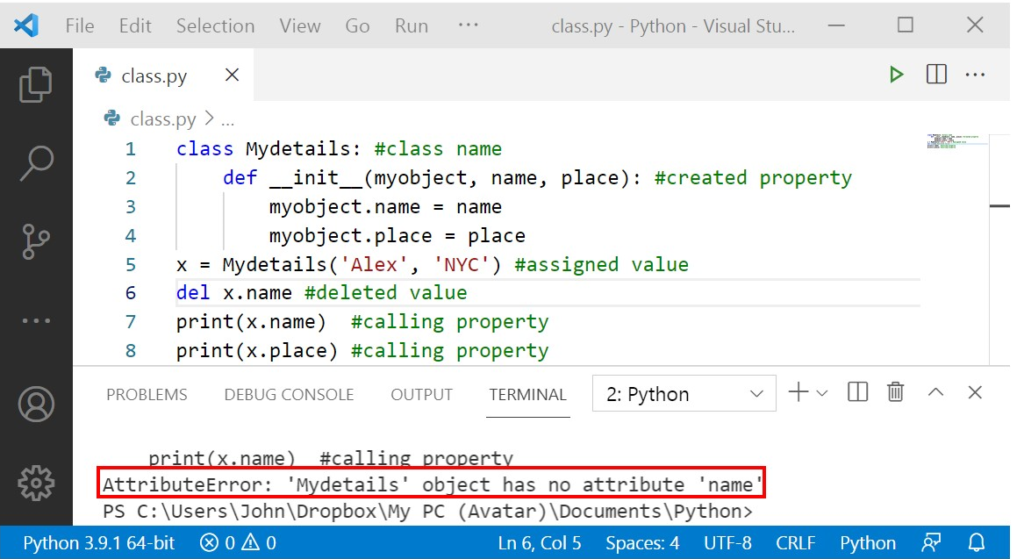Open editor More Actions ellipsis
Viewport: 1024px width, 559px height.
[975, 74]
